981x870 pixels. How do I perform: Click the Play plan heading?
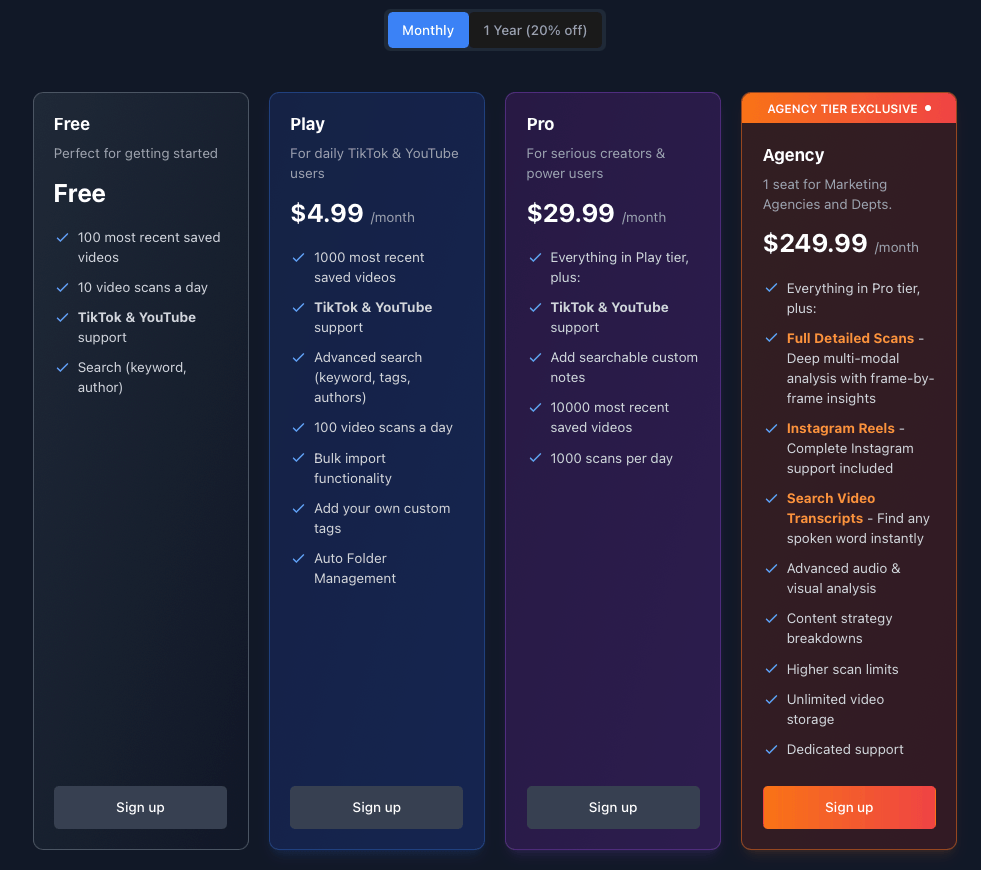click(307, 124)
